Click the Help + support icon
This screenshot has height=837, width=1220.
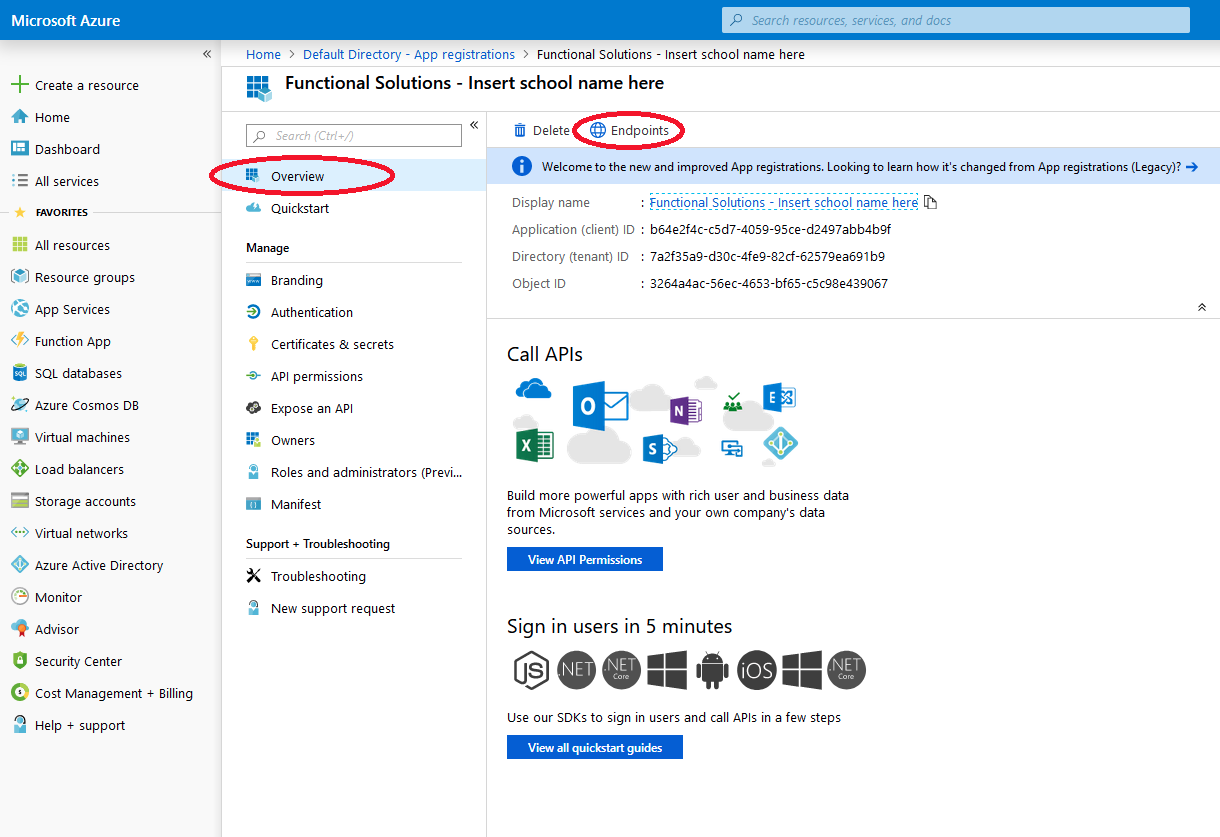click(19, 725)
